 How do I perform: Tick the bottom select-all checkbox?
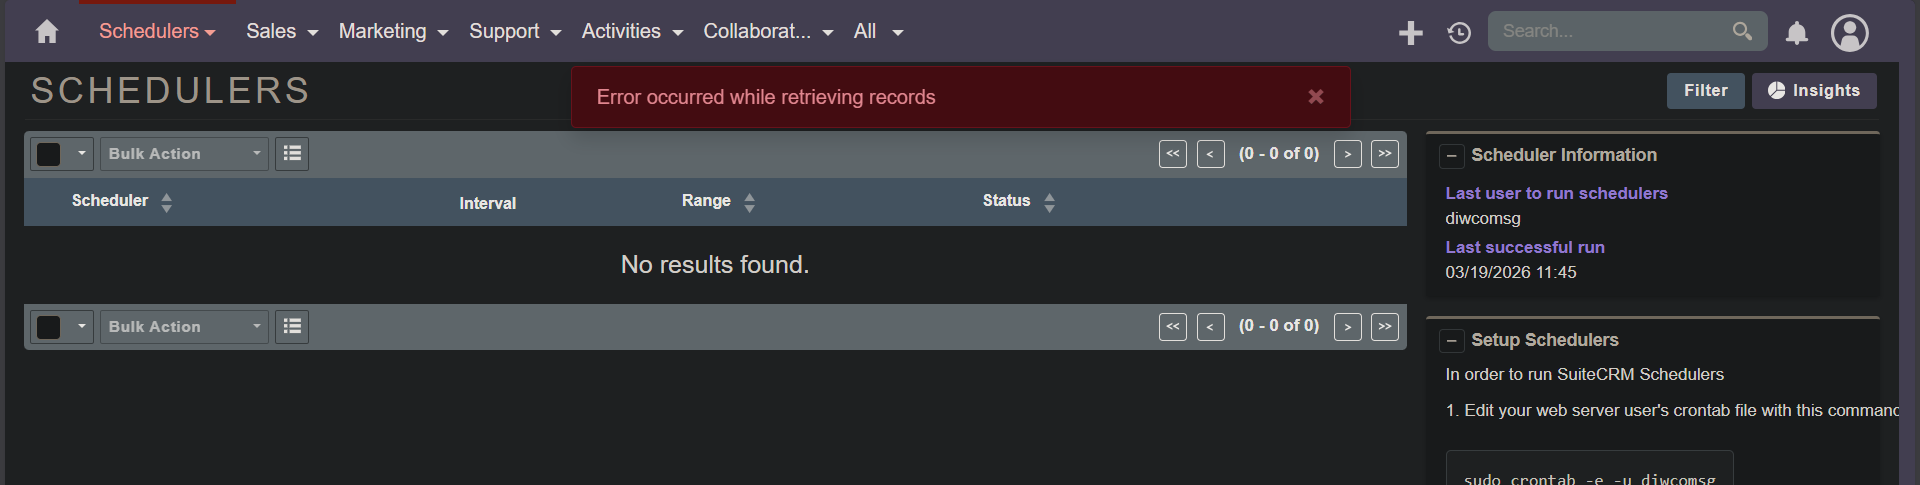pyautogui.click(x=49, y=327)
